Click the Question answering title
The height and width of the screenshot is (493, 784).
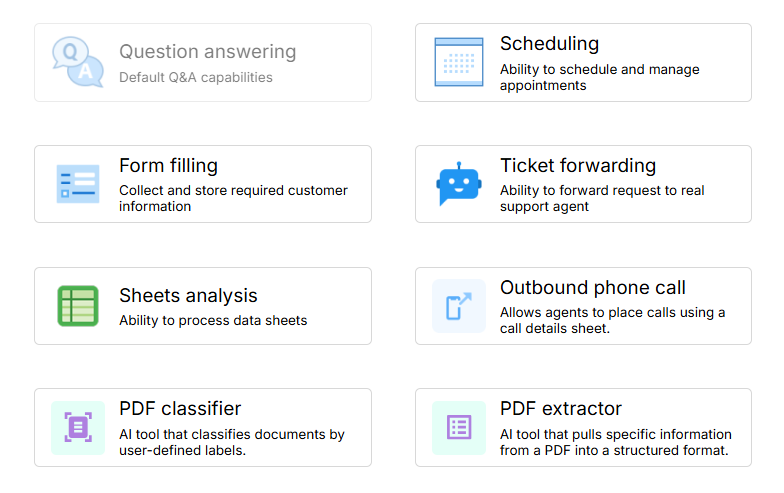tap(207, 52)
